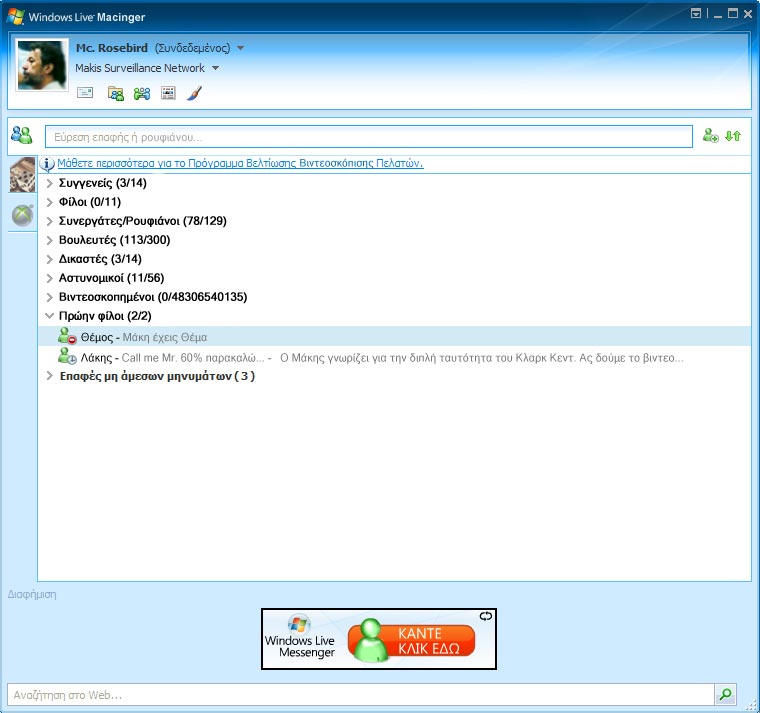Click the Αναζήτηση στο Web input field
Image resolution: width=760 pixels, height=713 pixels.
361,695
